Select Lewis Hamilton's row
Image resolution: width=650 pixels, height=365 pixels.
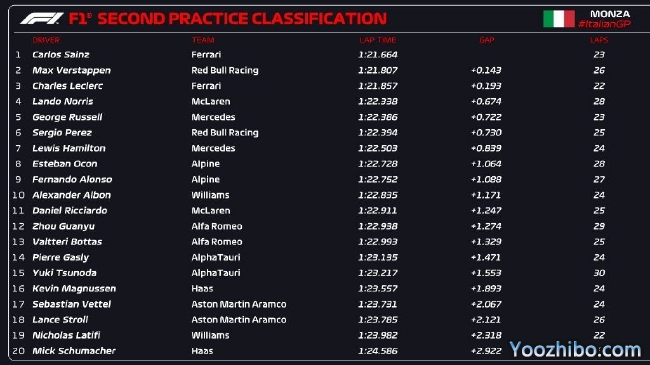pos(310,148)
